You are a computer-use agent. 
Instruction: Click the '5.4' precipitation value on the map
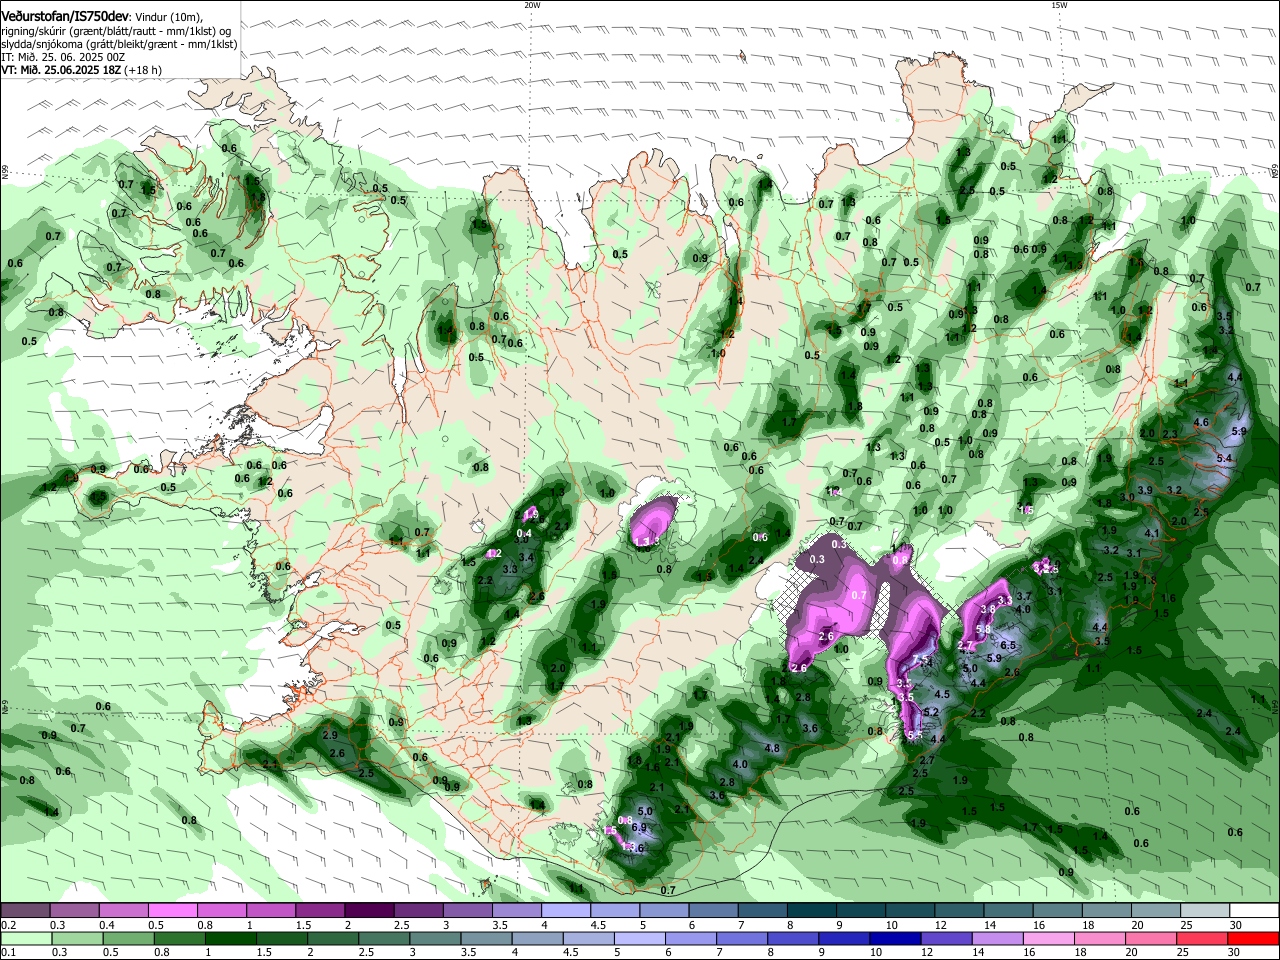(x=1225, y=458)
